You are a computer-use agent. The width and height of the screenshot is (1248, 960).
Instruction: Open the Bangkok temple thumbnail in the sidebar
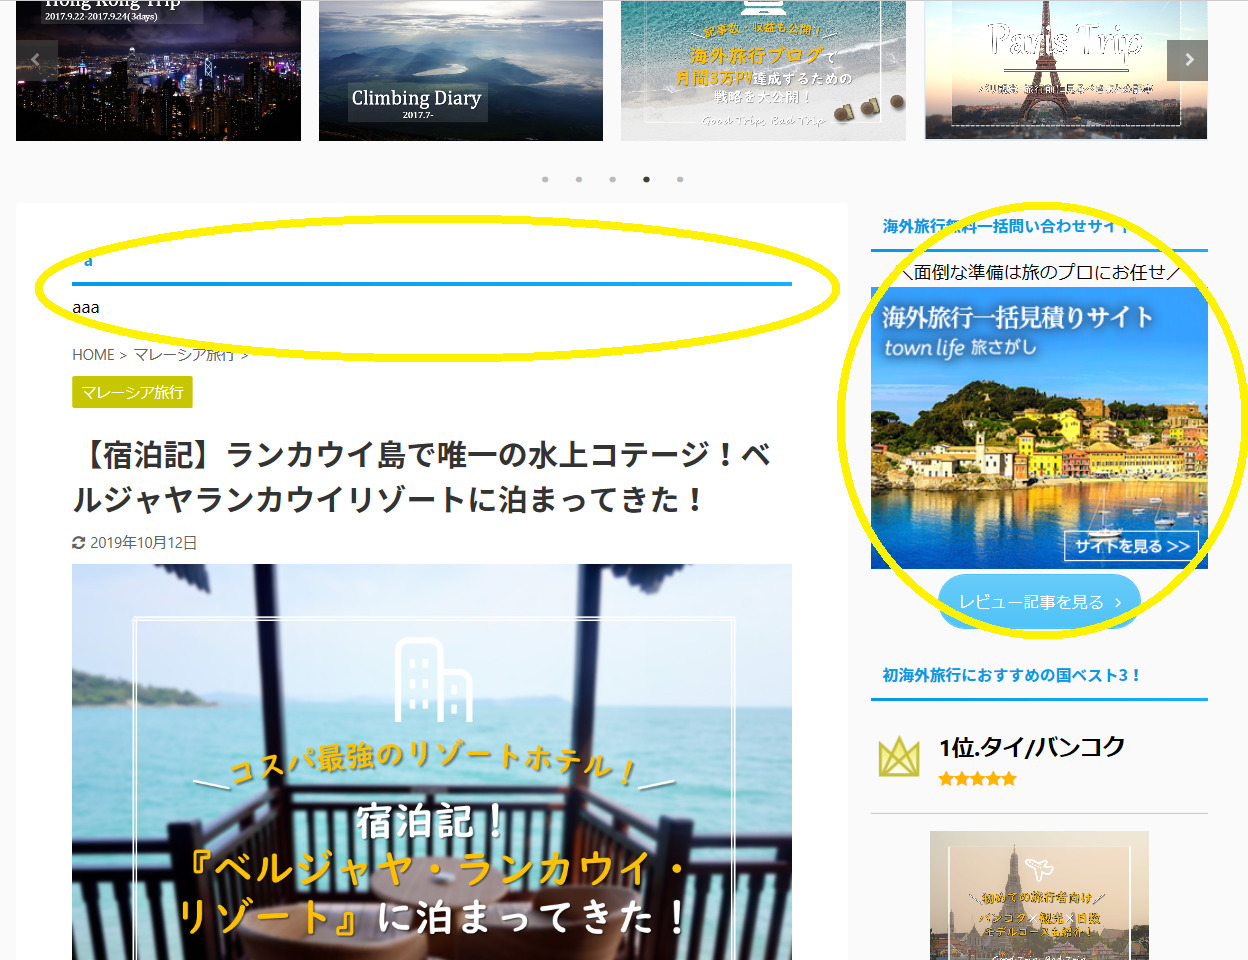click(1039, 895)
